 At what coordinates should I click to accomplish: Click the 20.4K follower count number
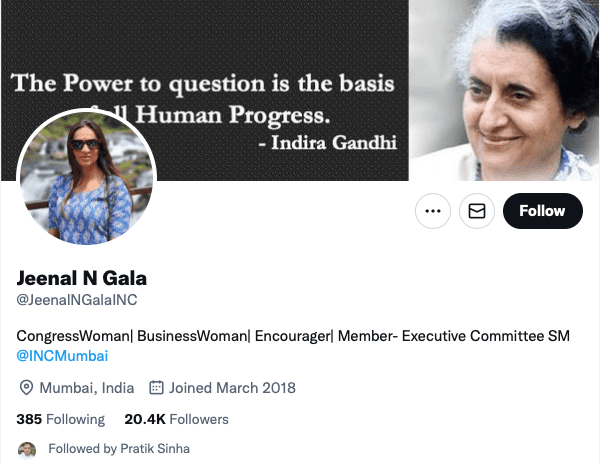pos(145,419)
